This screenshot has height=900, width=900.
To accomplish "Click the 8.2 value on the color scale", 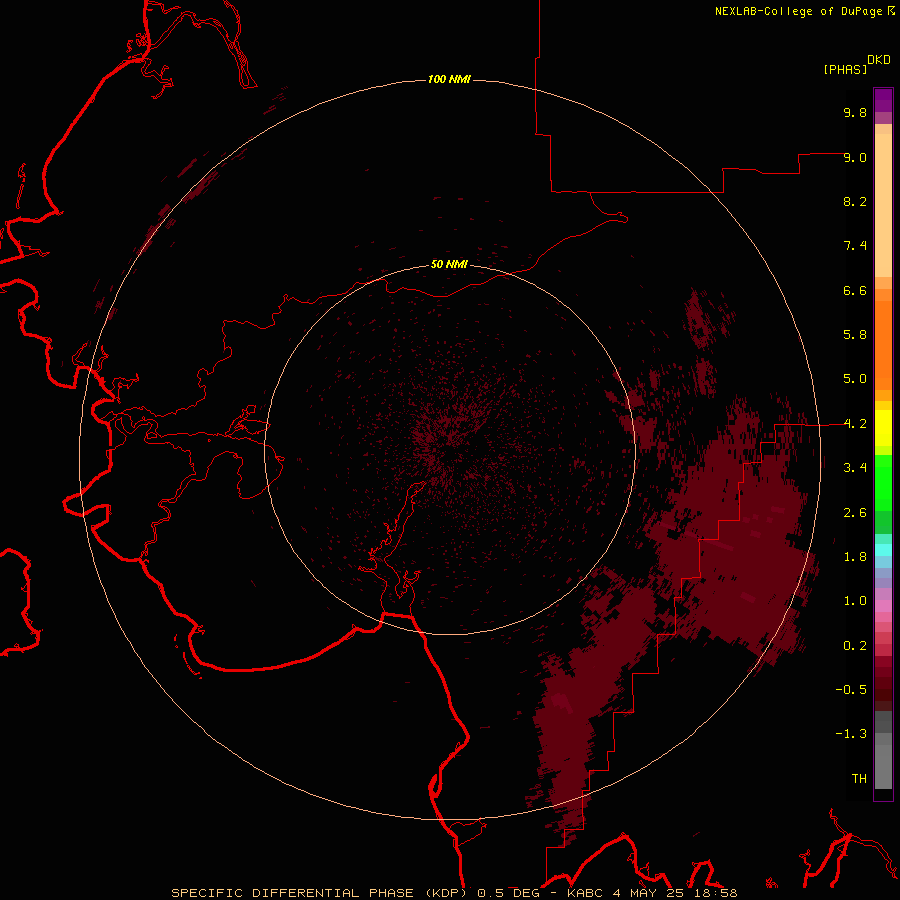I will pyautogui.click(x=855, y=201).
